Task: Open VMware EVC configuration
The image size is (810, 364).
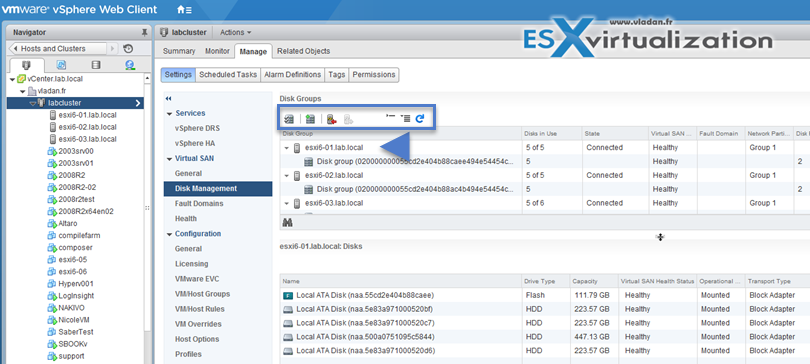Action: [x=197, y=279]
